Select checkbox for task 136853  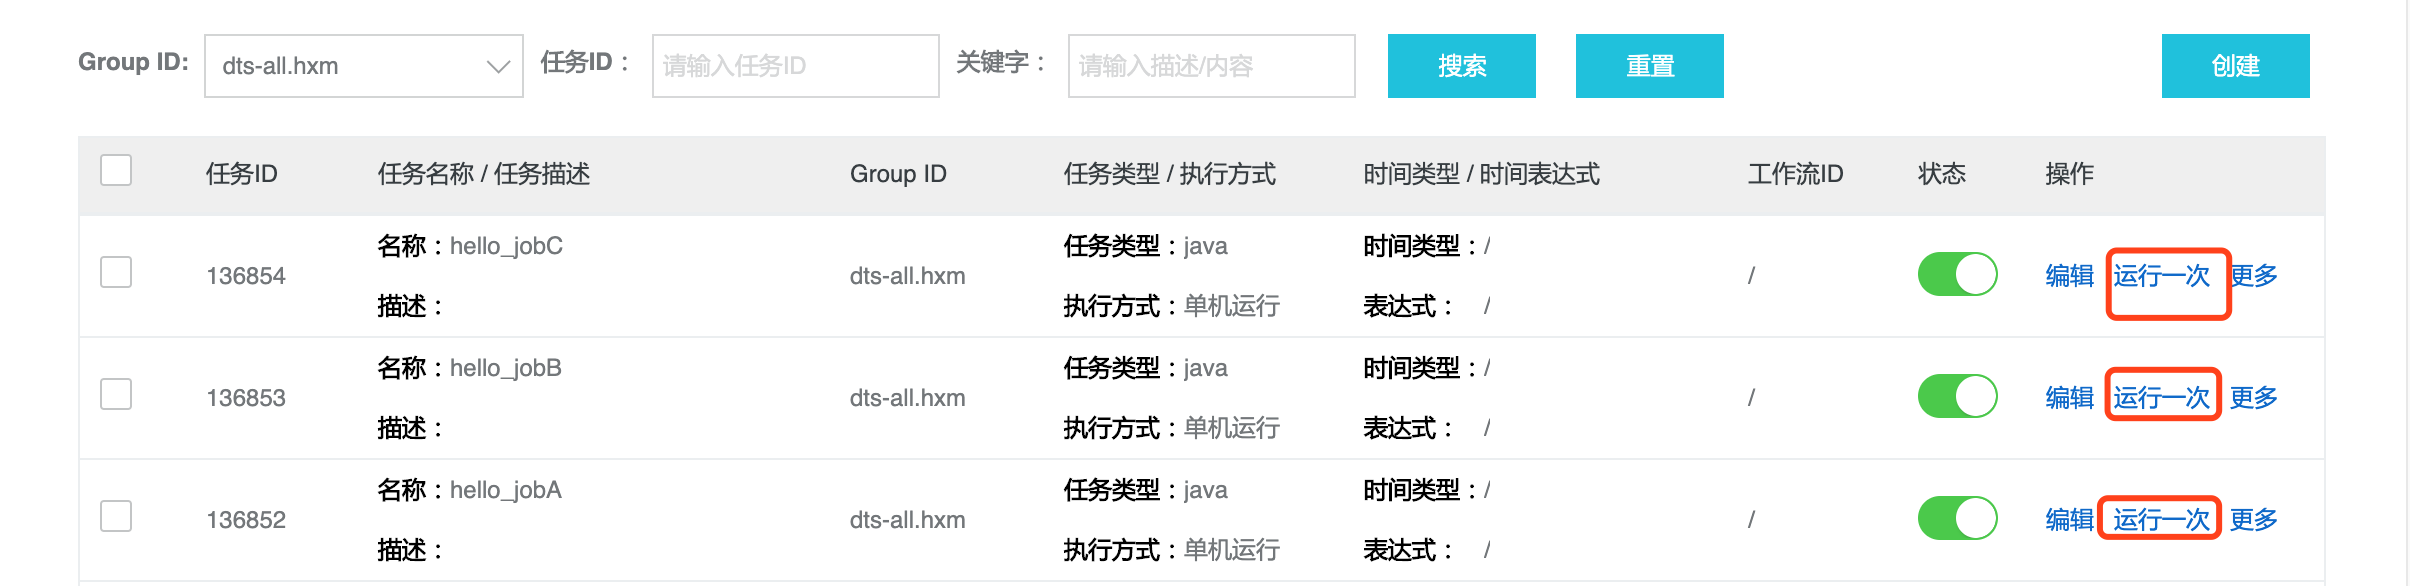(116, 394)
